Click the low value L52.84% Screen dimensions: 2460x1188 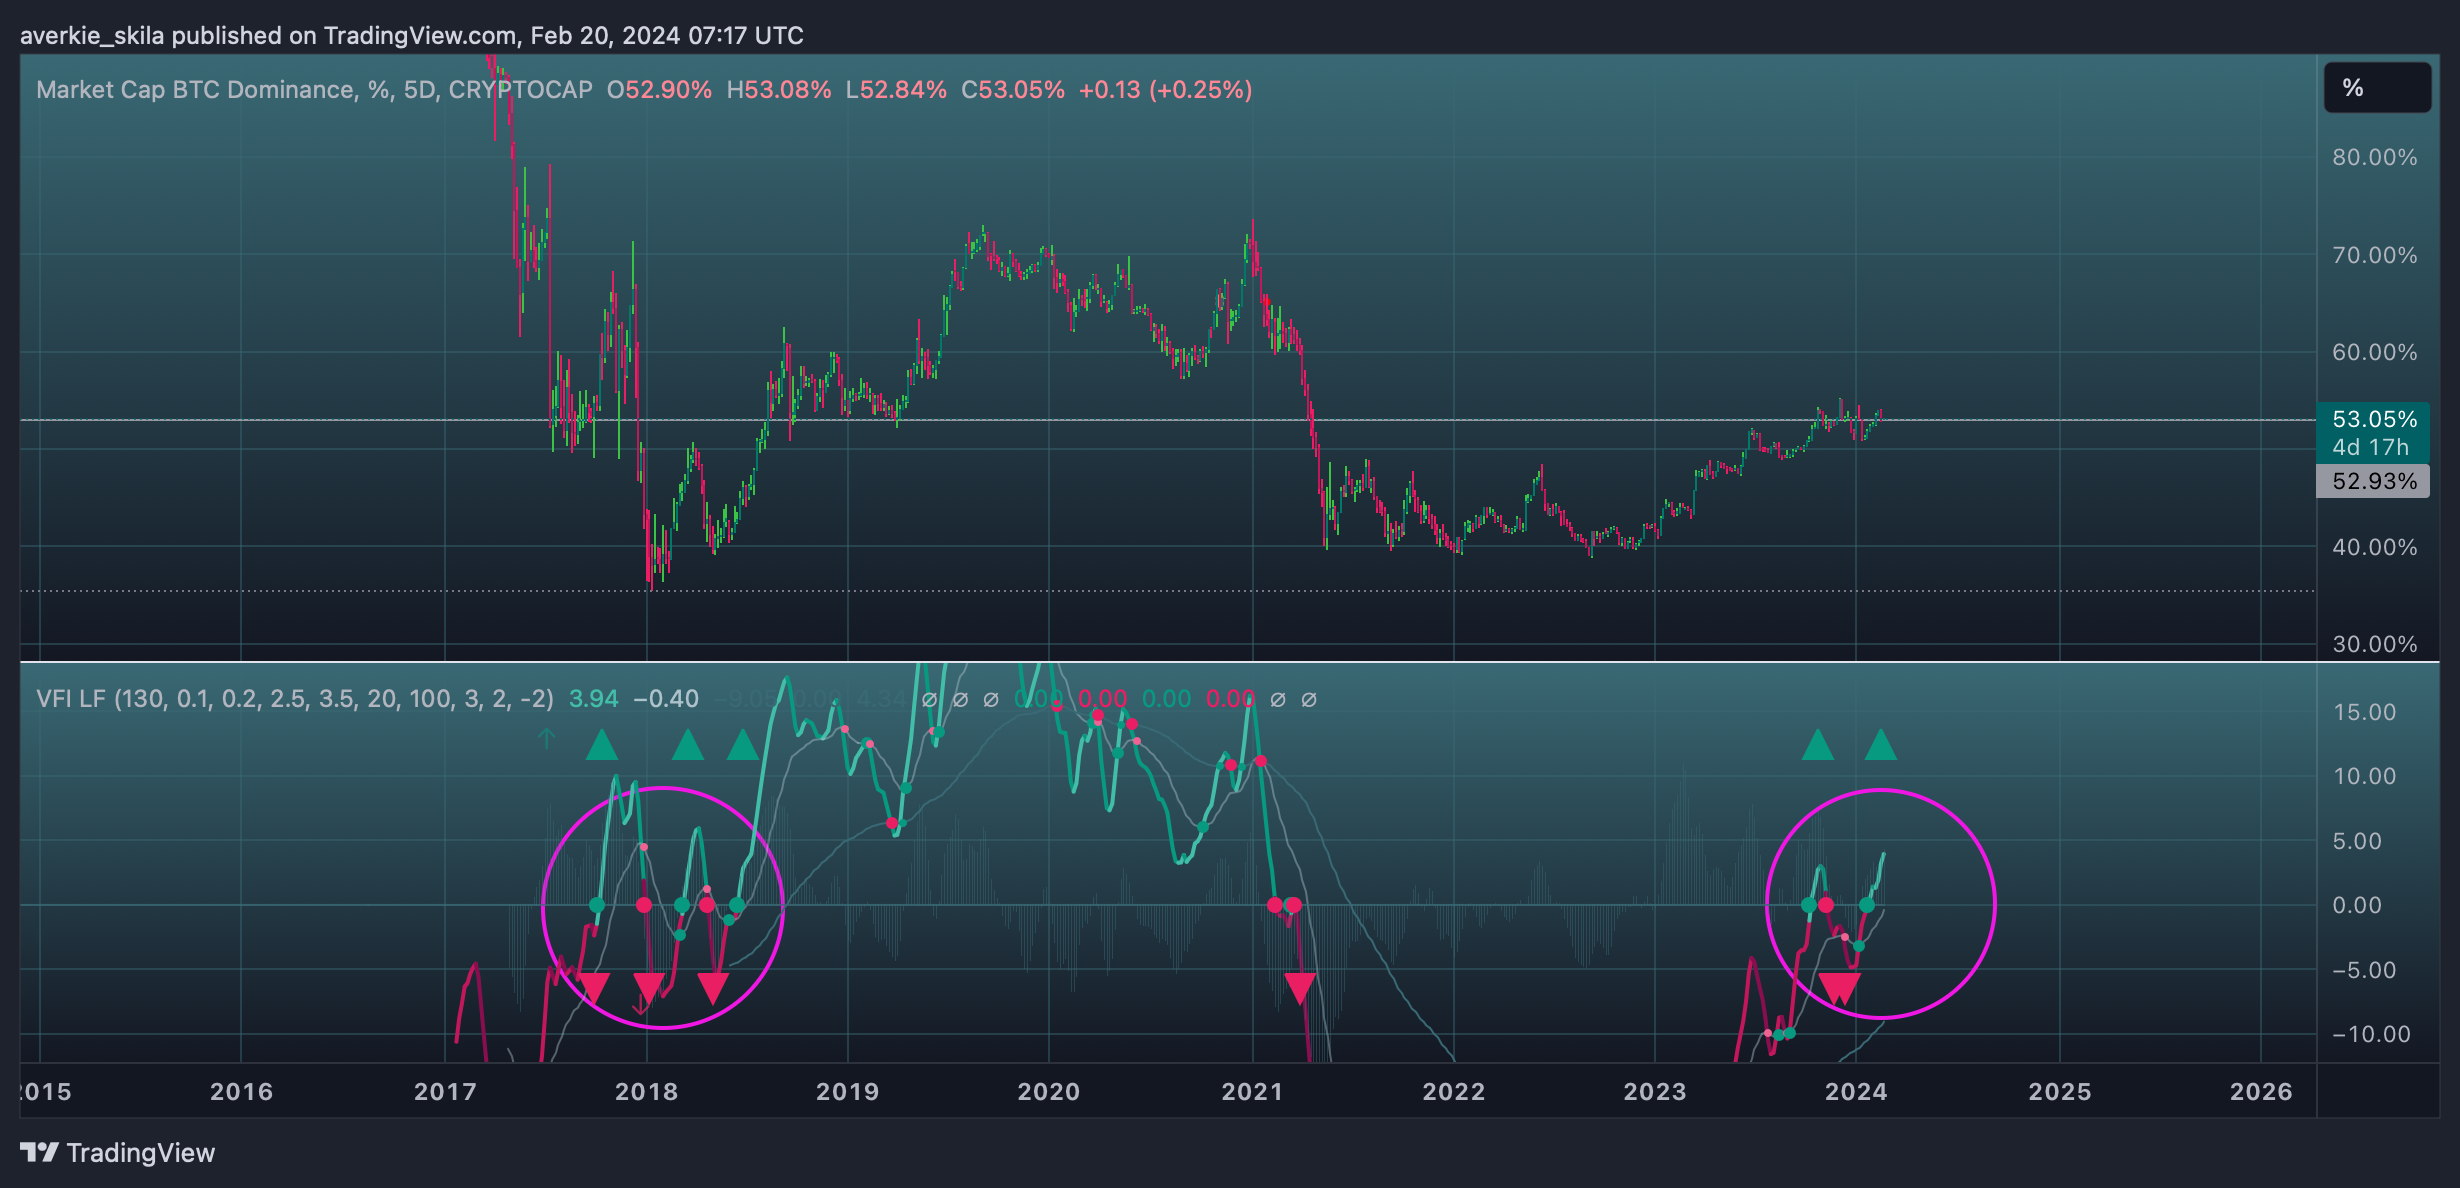tap(896, 90)
